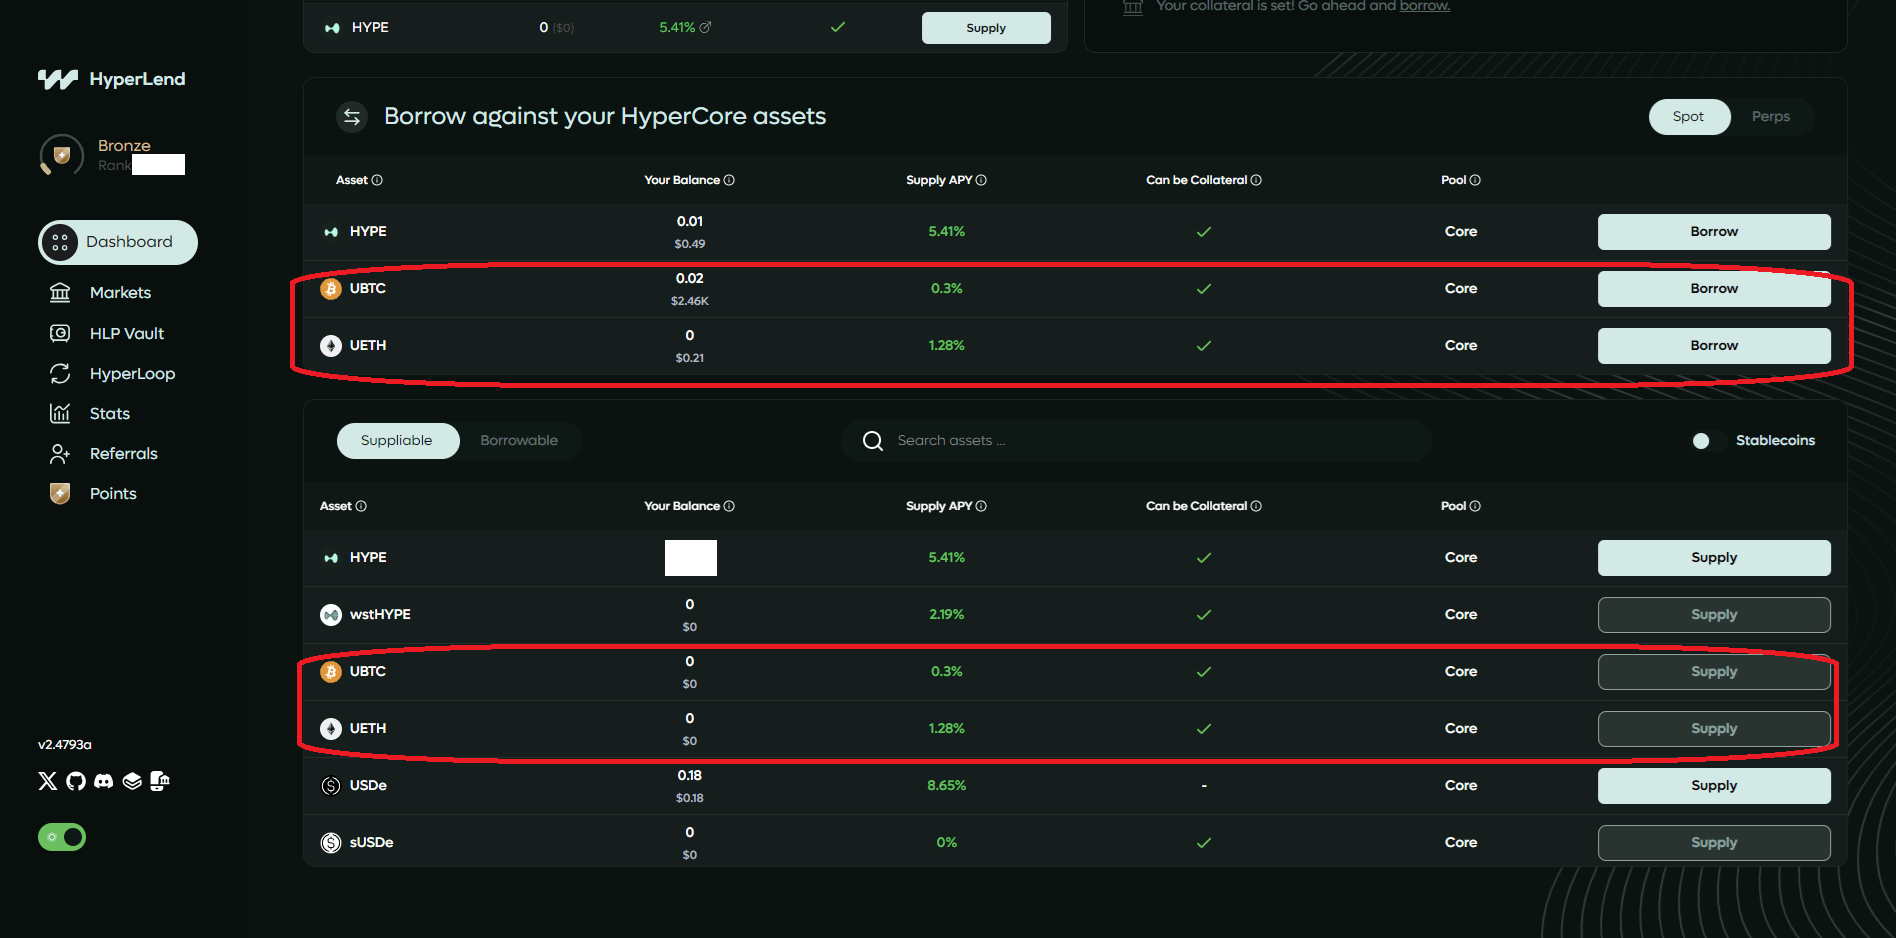Follow the 'borrow' link in collateral message
The width and height of the screenshot is (1896, 938).
click(x=1424, y=6)
